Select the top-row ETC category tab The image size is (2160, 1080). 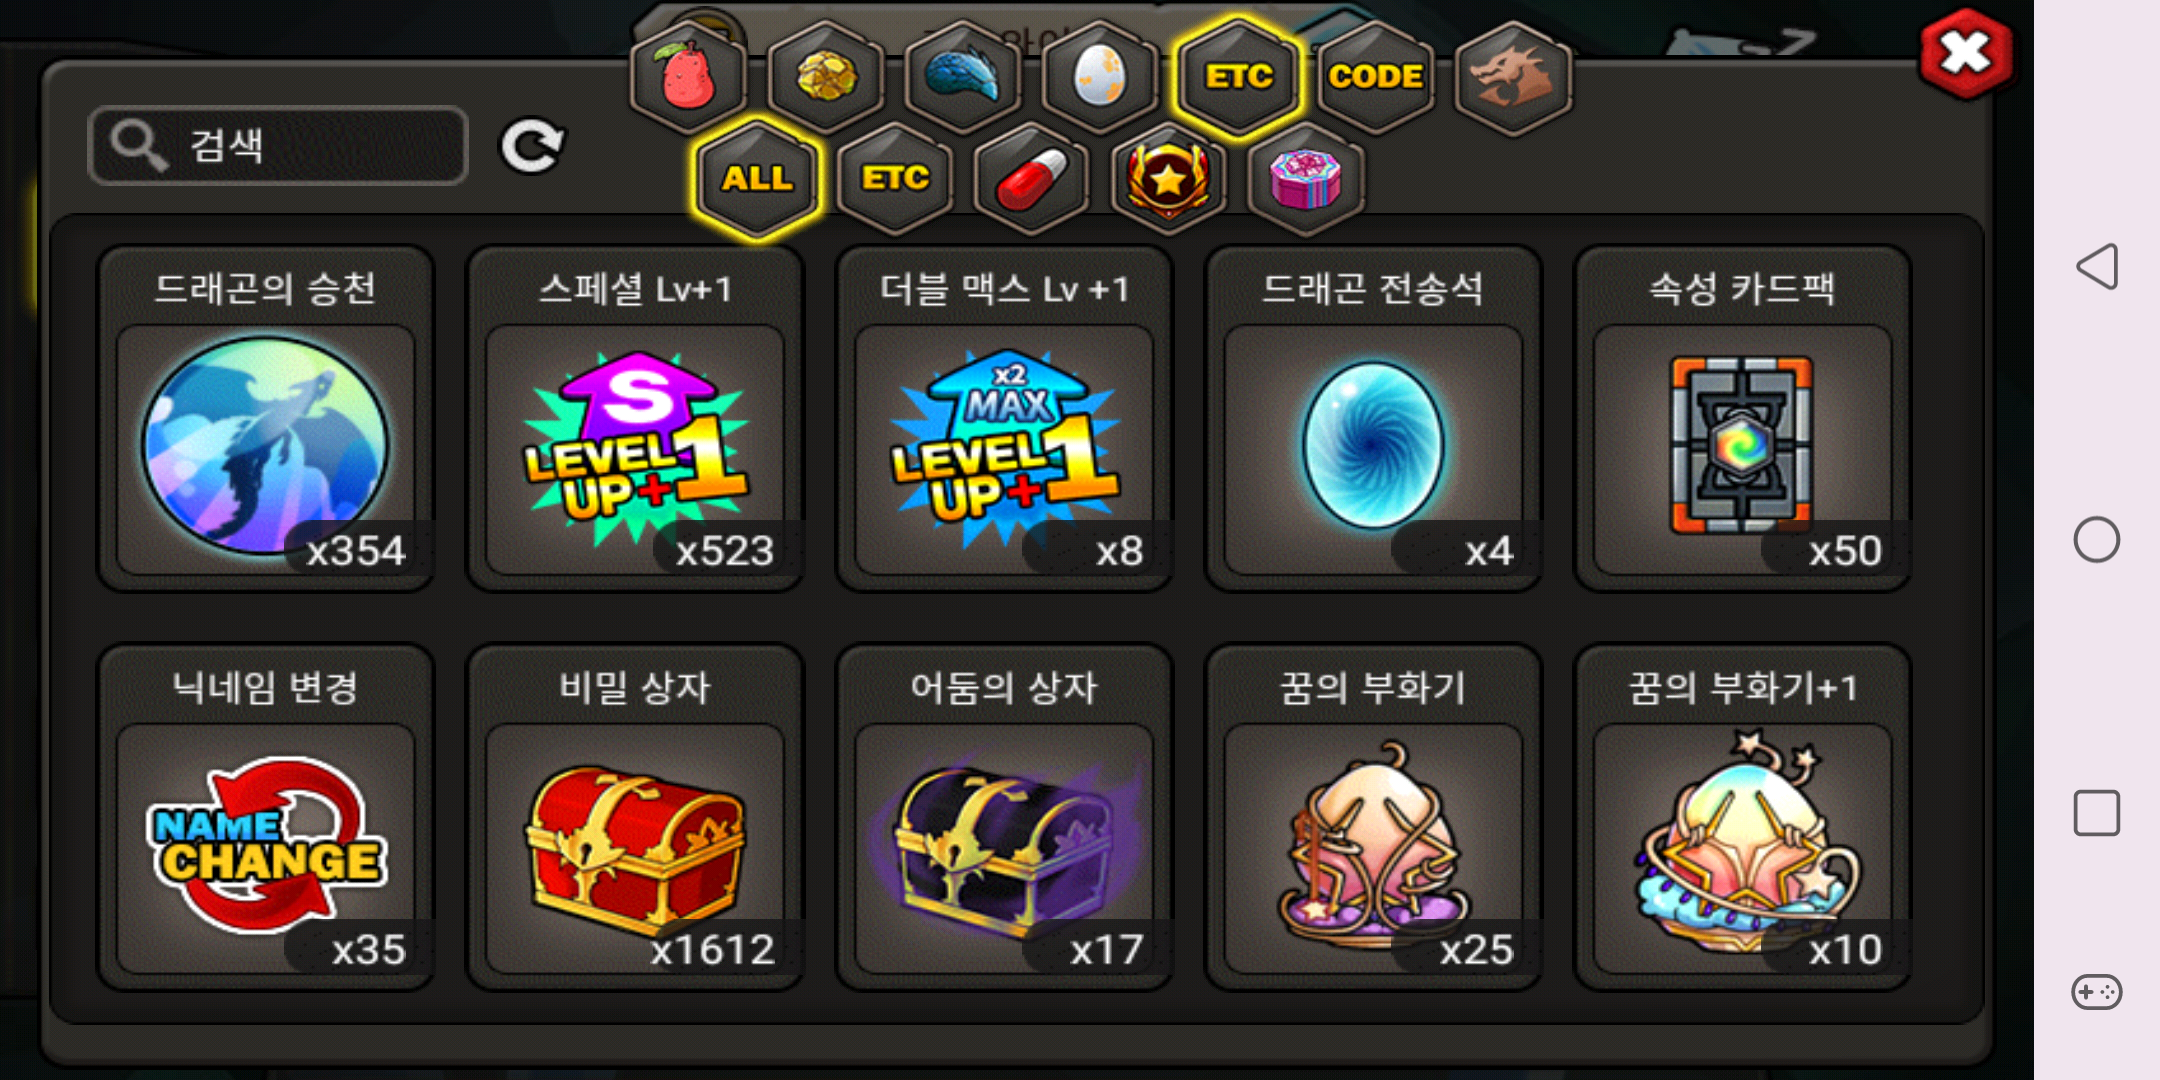click(1238, 77)
